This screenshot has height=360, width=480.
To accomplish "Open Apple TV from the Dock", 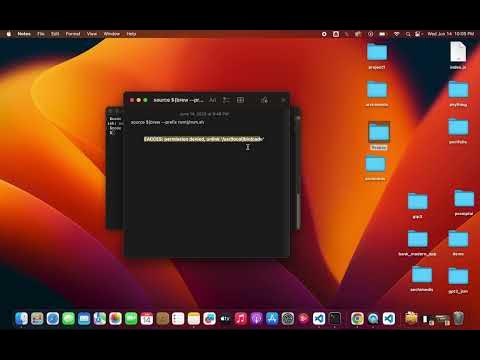I will [x=225, y=319].
